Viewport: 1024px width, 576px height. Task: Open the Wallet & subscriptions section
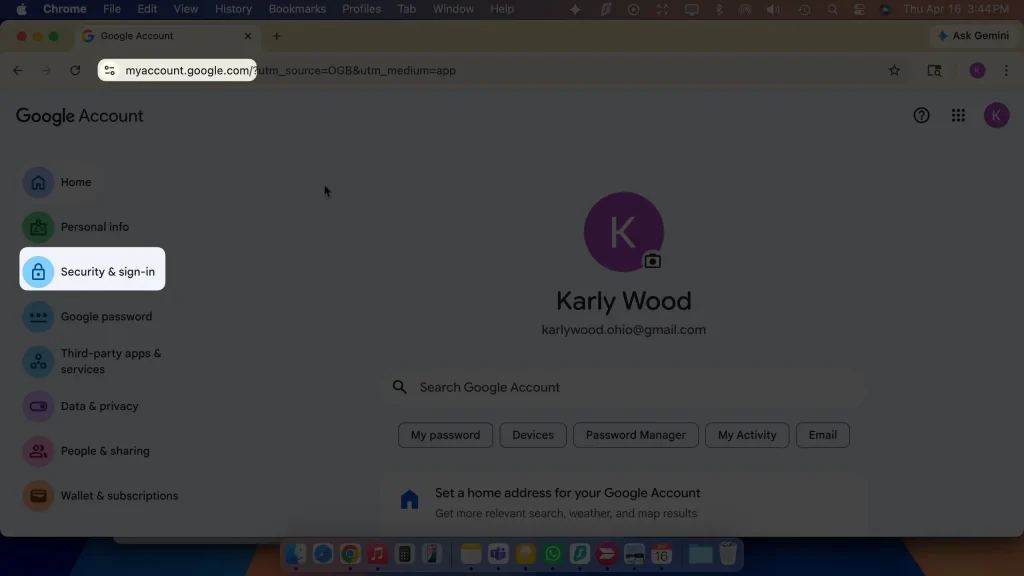pos(101,496)
